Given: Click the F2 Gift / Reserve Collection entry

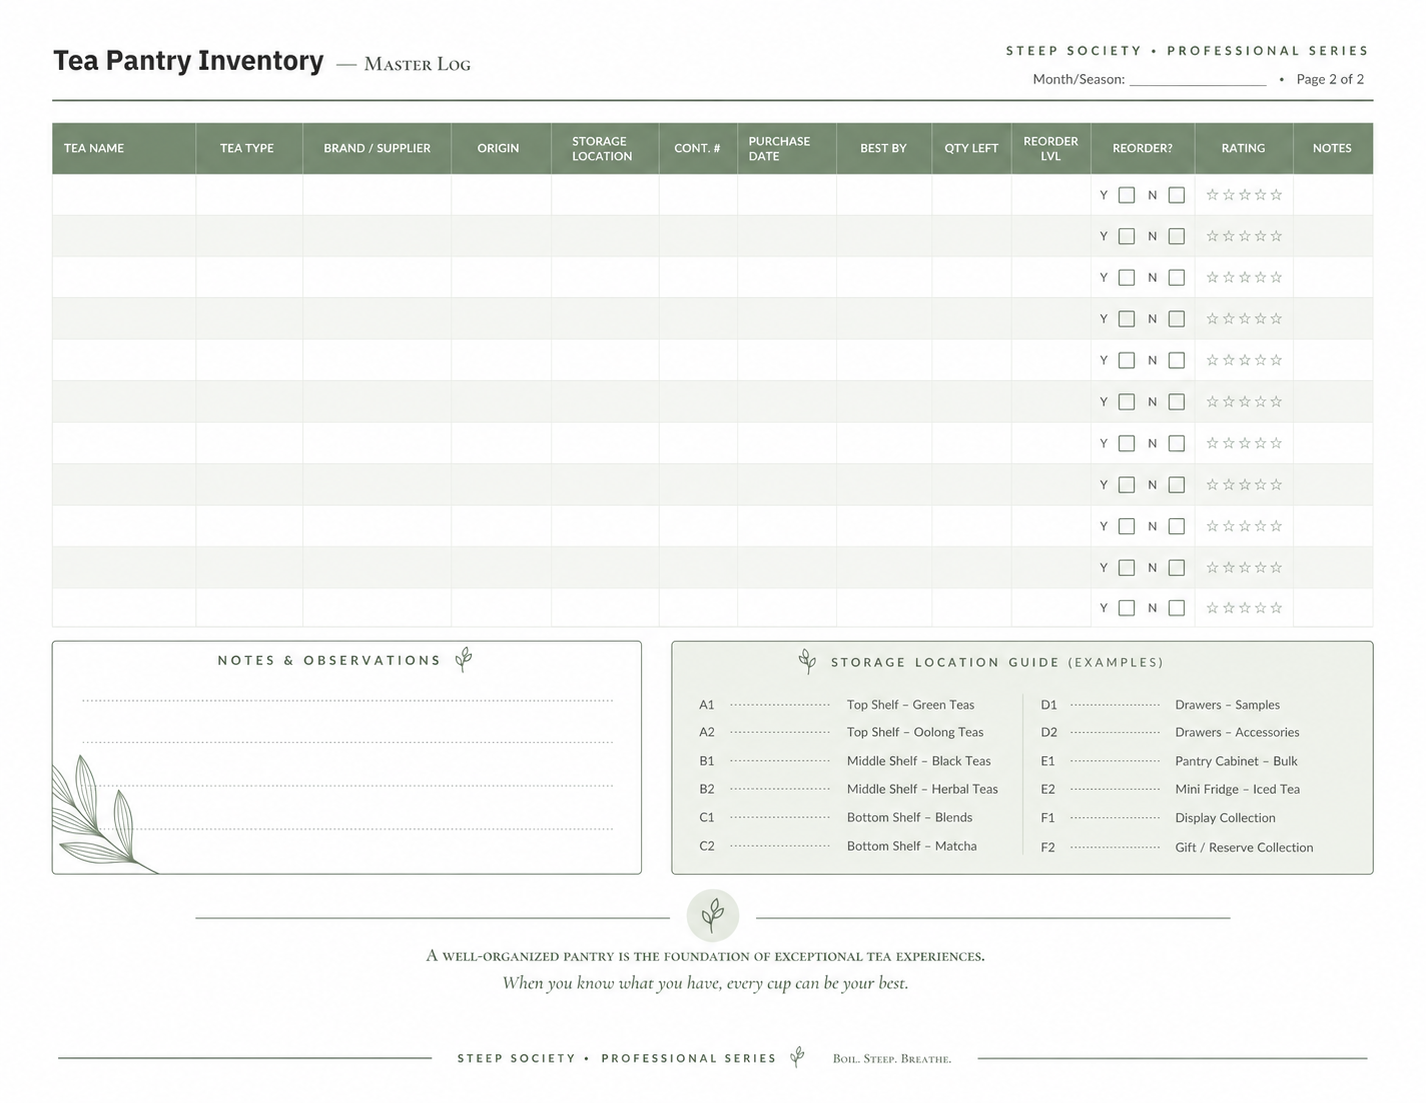Looking at the screenshot, I should (1177, 847).
